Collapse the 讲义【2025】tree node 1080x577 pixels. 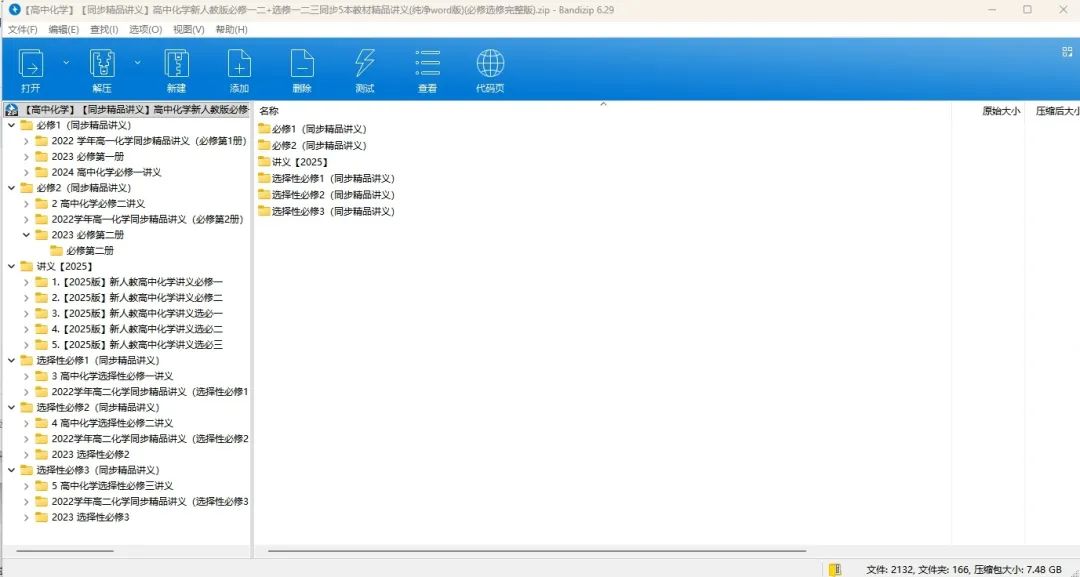click(x=11, y=266)
